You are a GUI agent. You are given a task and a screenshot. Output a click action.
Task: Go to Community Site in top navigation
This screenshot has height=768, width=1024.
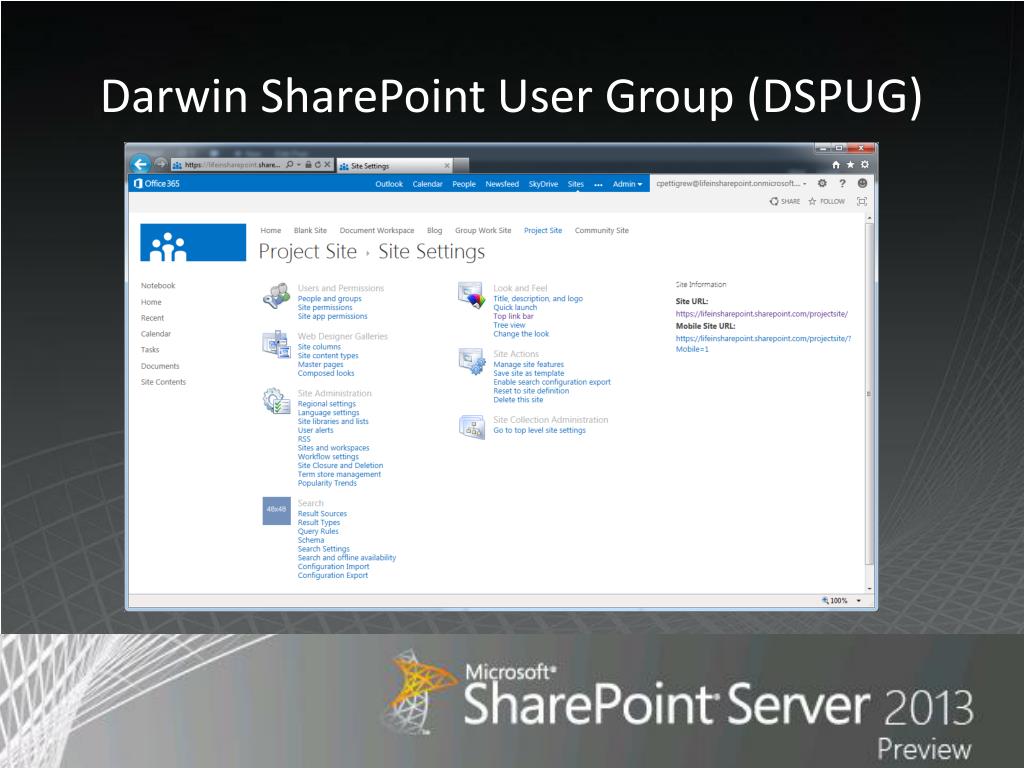pyautogui.click(x=601, y=231)
